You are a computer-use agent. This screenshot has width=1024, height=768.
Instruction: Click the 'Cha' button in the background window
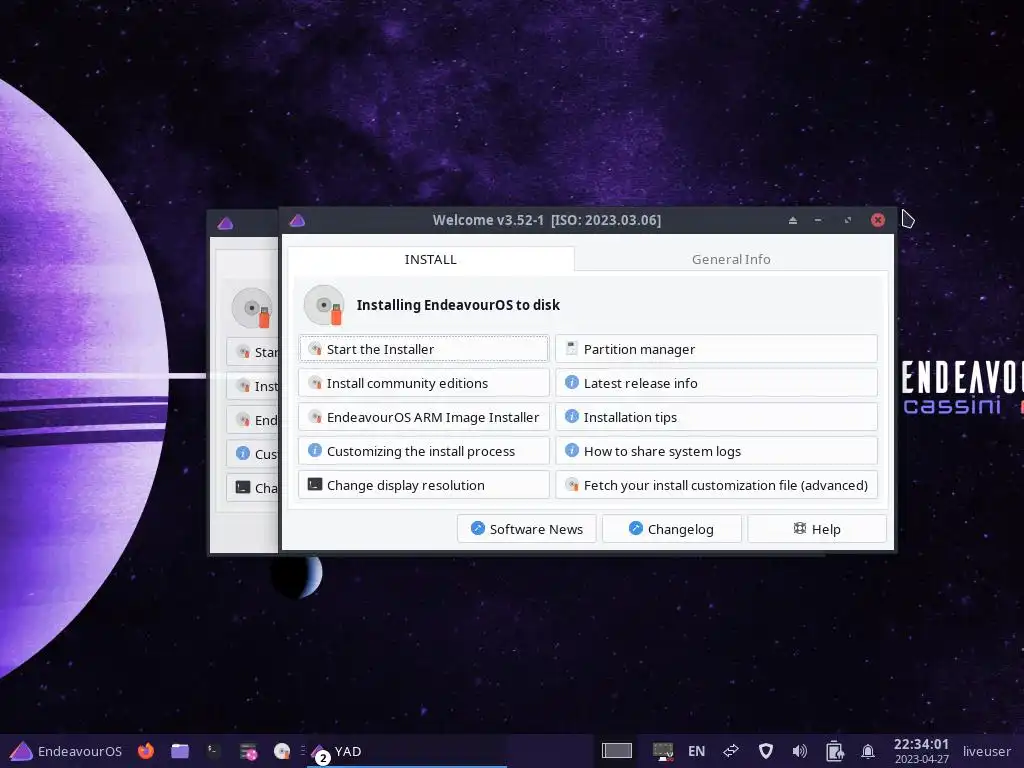253,488
